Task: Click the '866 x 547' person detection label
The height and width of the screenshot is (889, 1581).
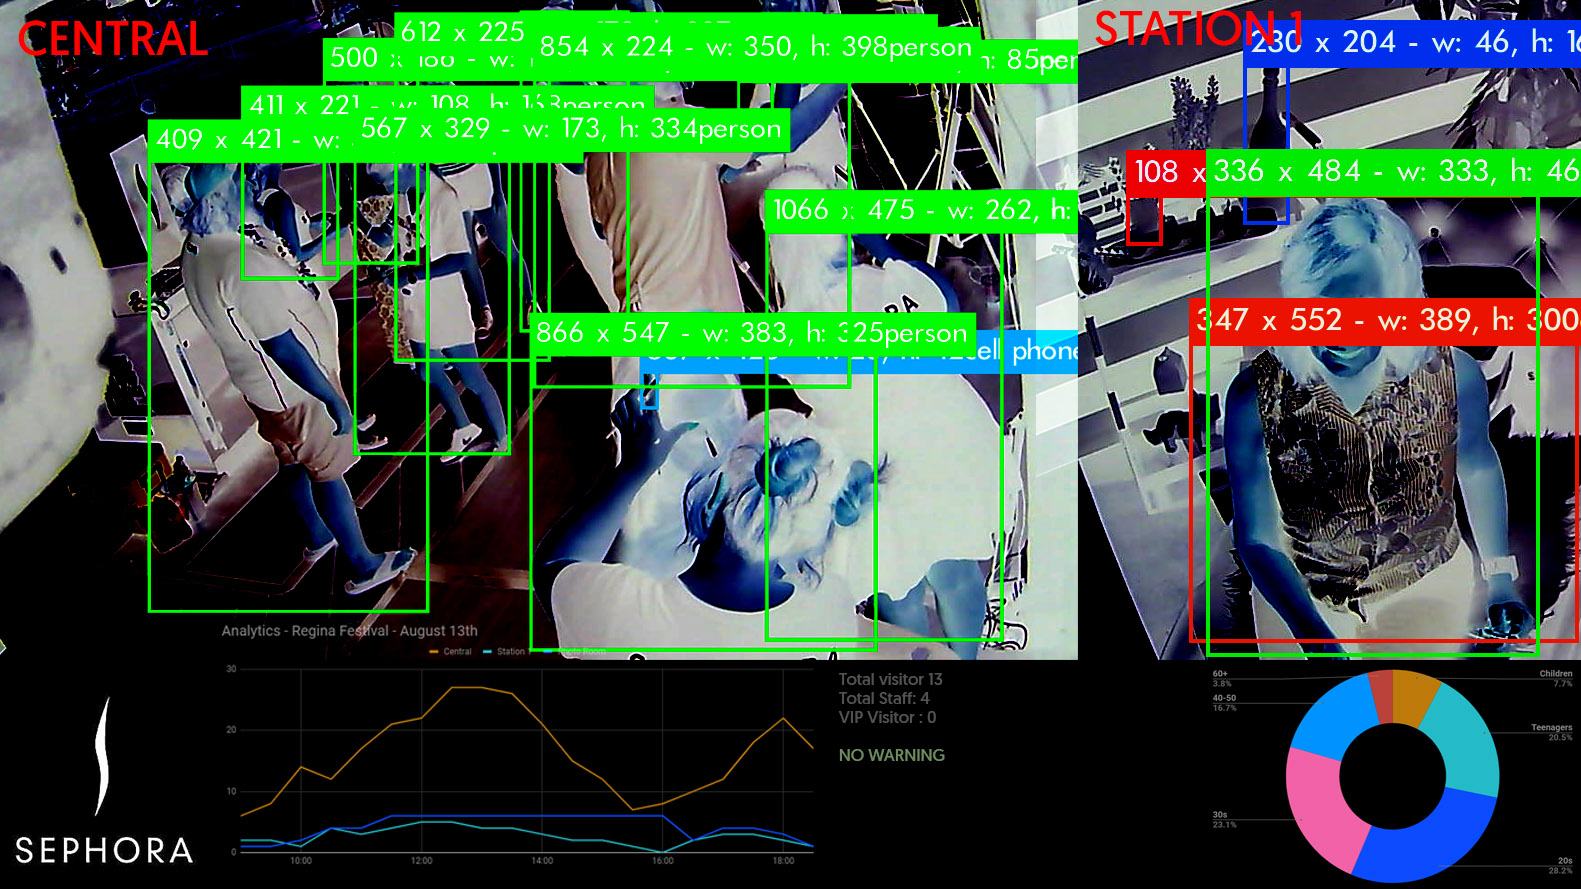Action: [752, 333]
